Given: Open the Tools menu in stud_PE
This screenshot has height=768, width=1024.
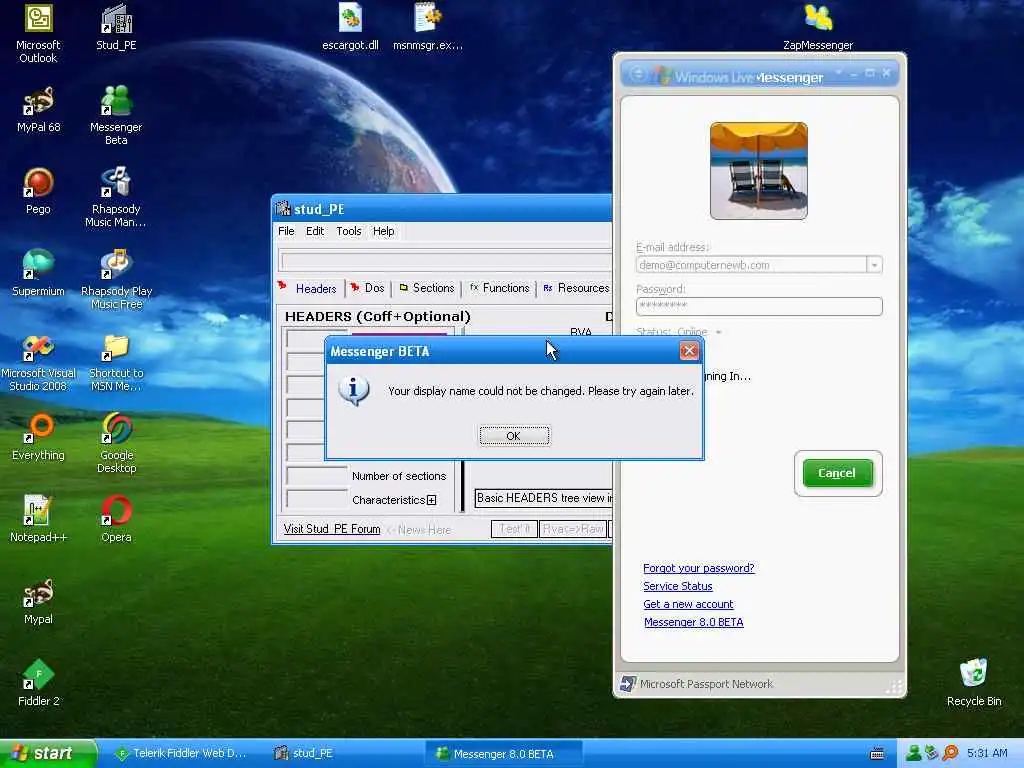Looking at the screenshot, I should (349, 231).
